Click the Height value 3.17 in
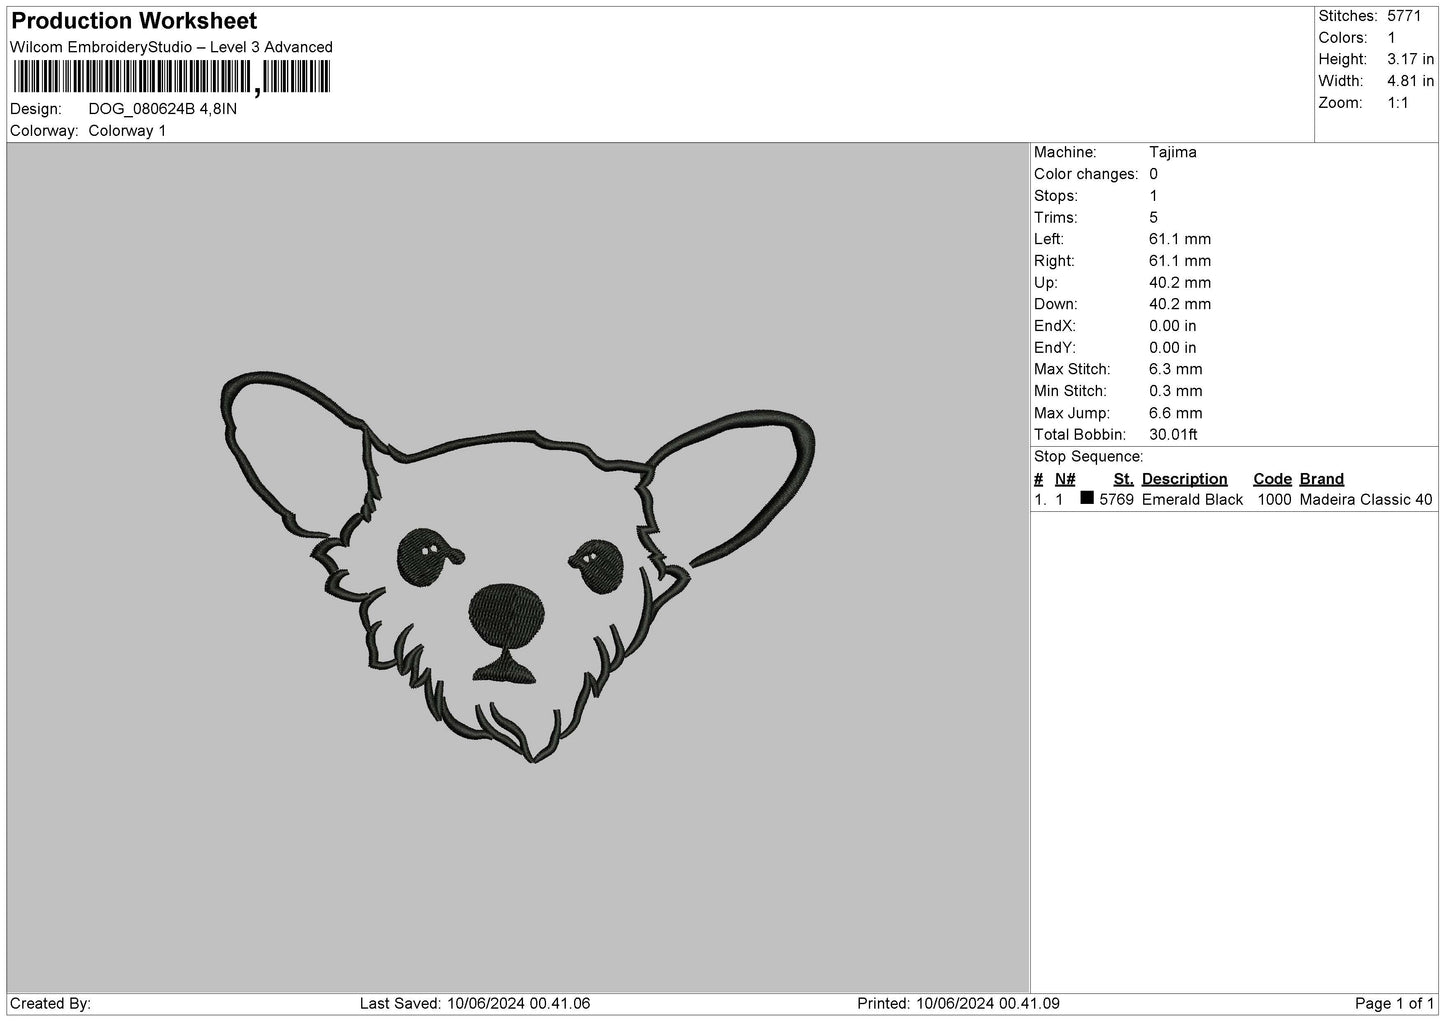 tap(1411, 60)
